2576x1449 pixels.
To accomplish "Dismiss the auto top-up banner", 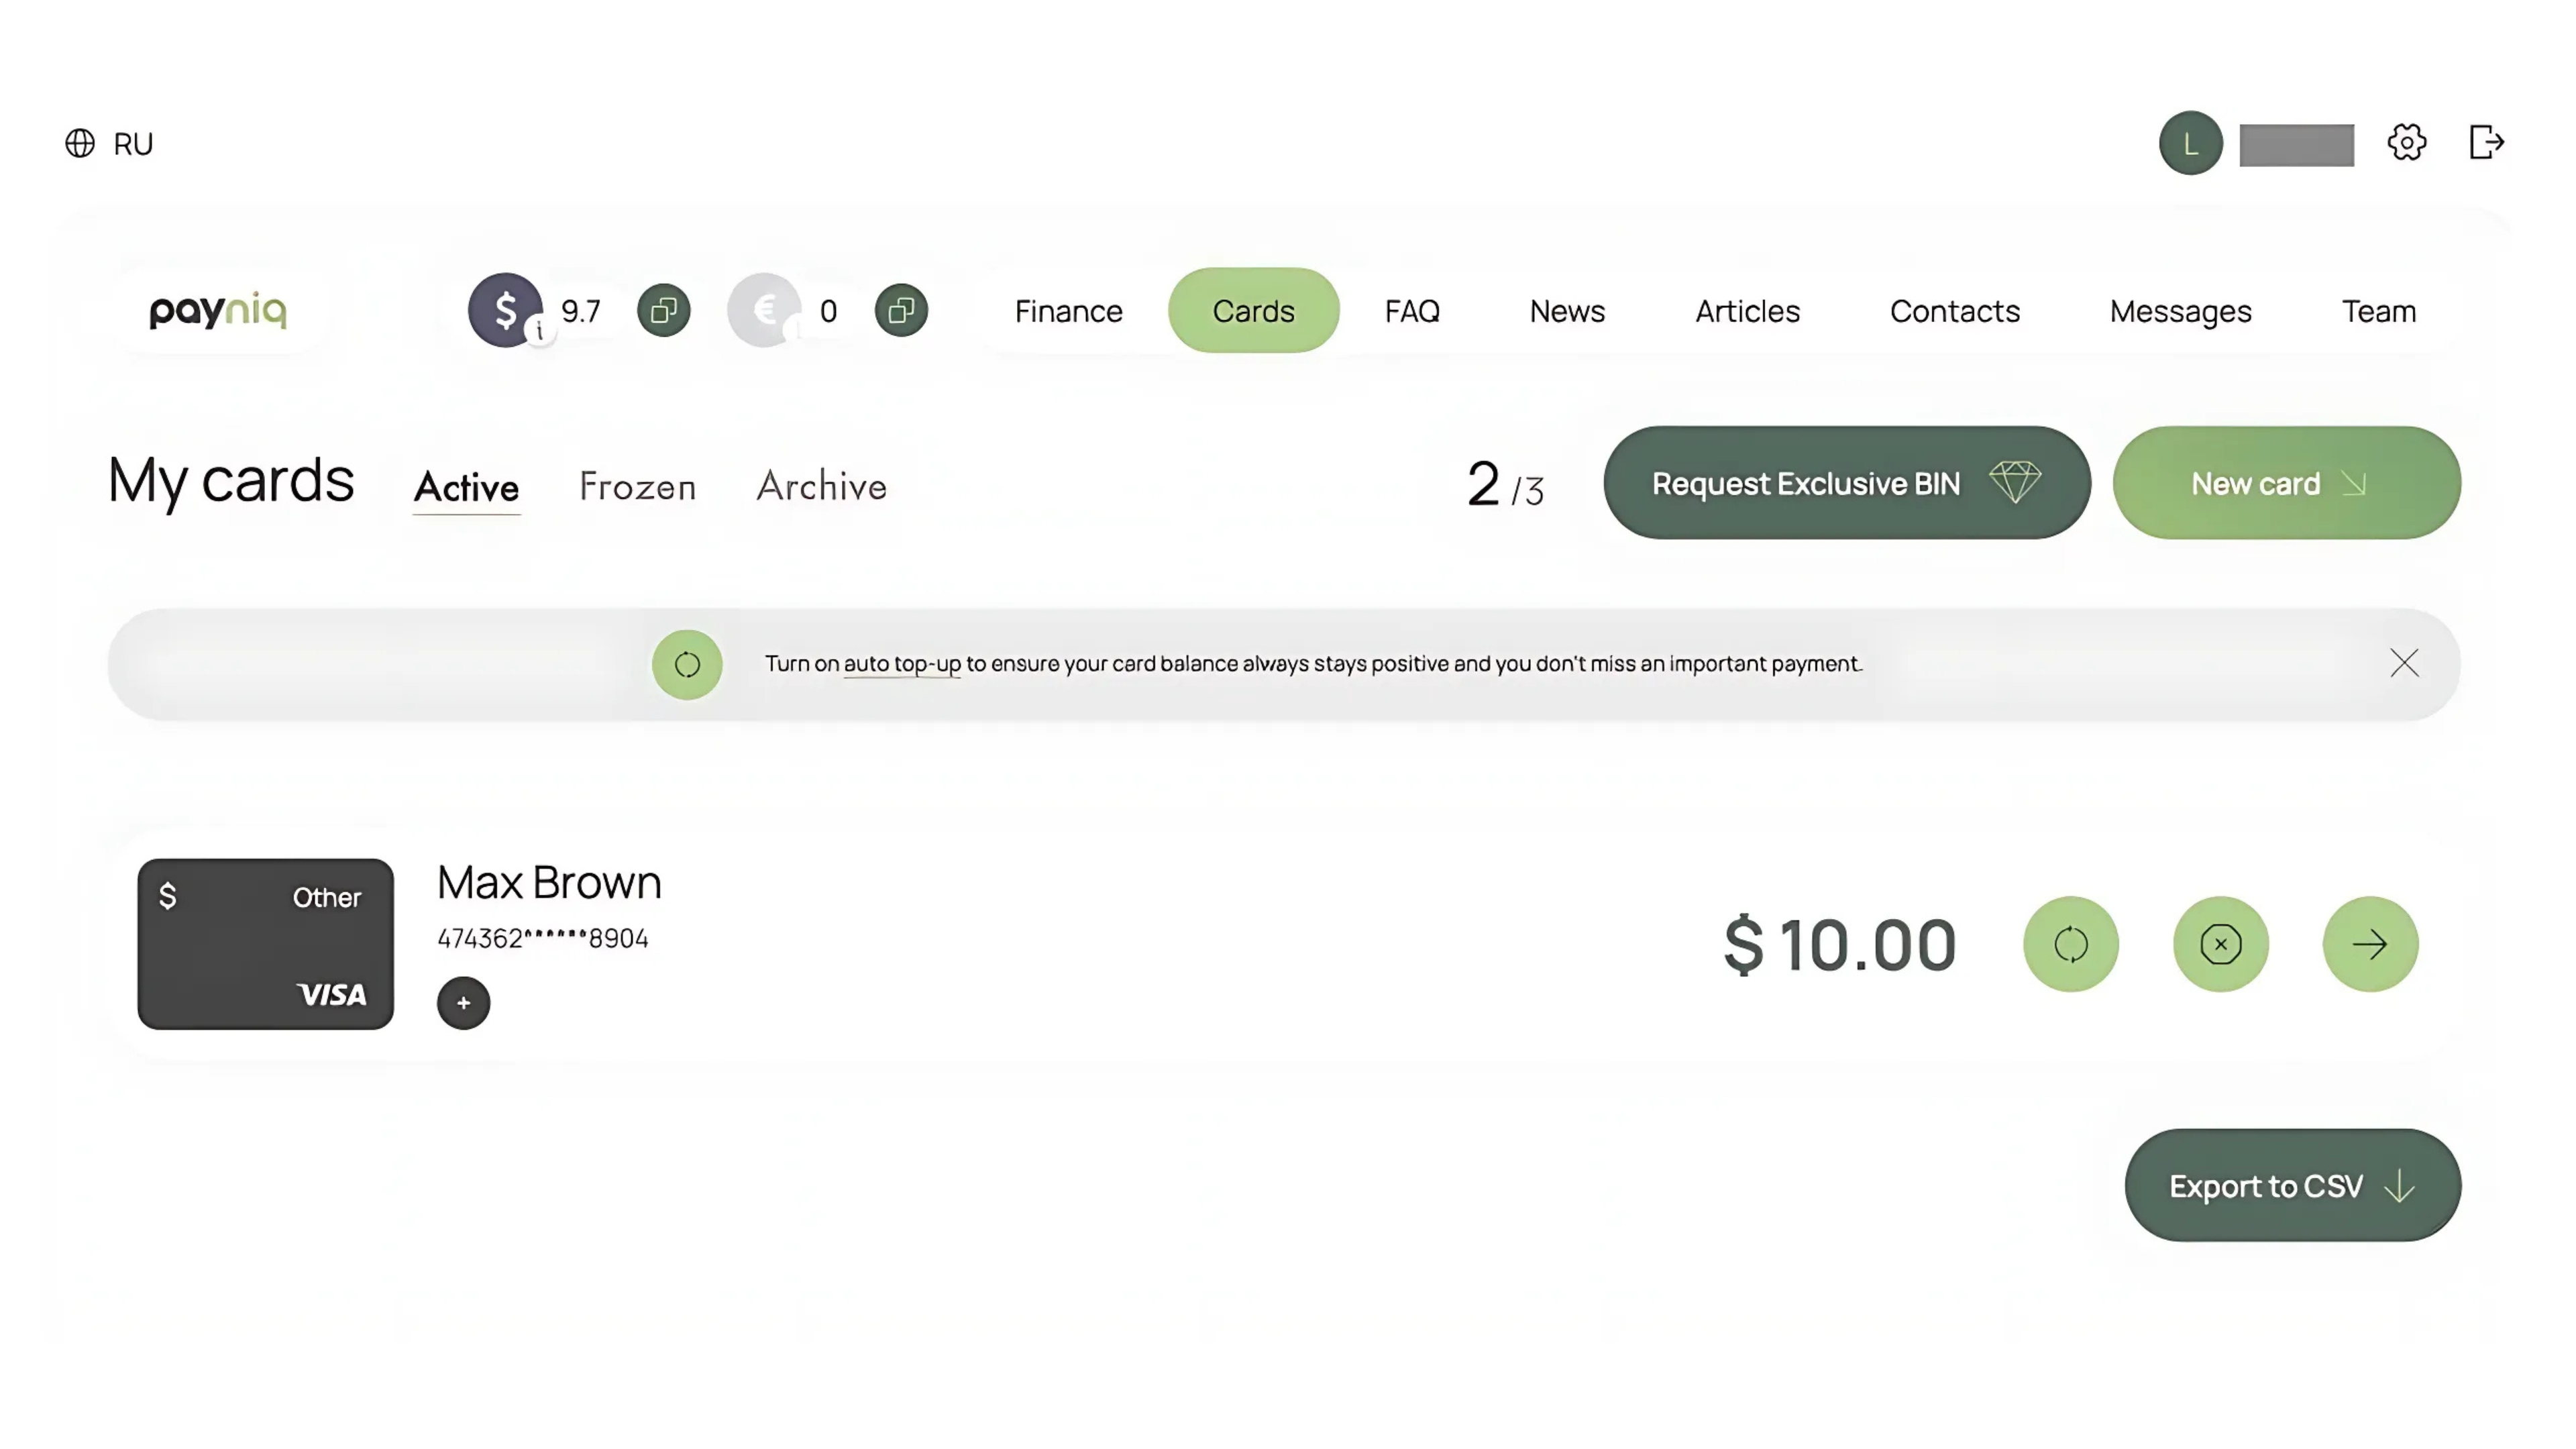I will [x=2404, y=663].
